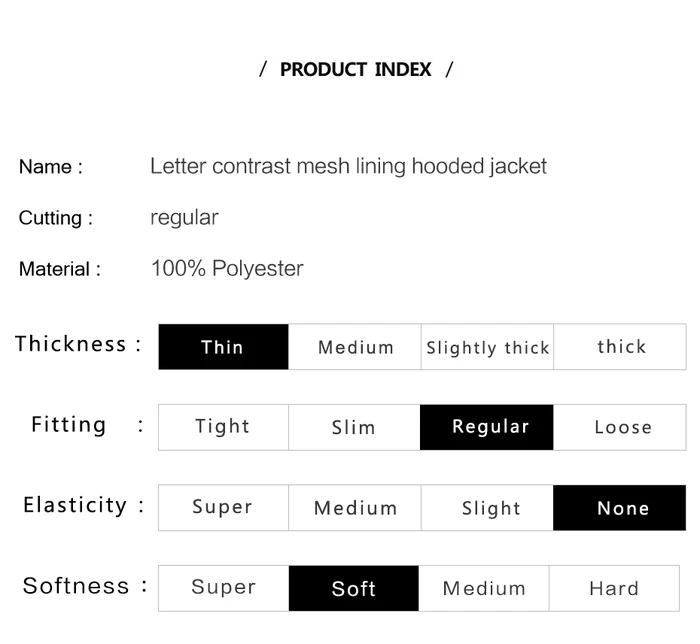700x644 pixels.
Task: Select Super in the Softness row
Action: pyautogui.click(x=223, y=588)
